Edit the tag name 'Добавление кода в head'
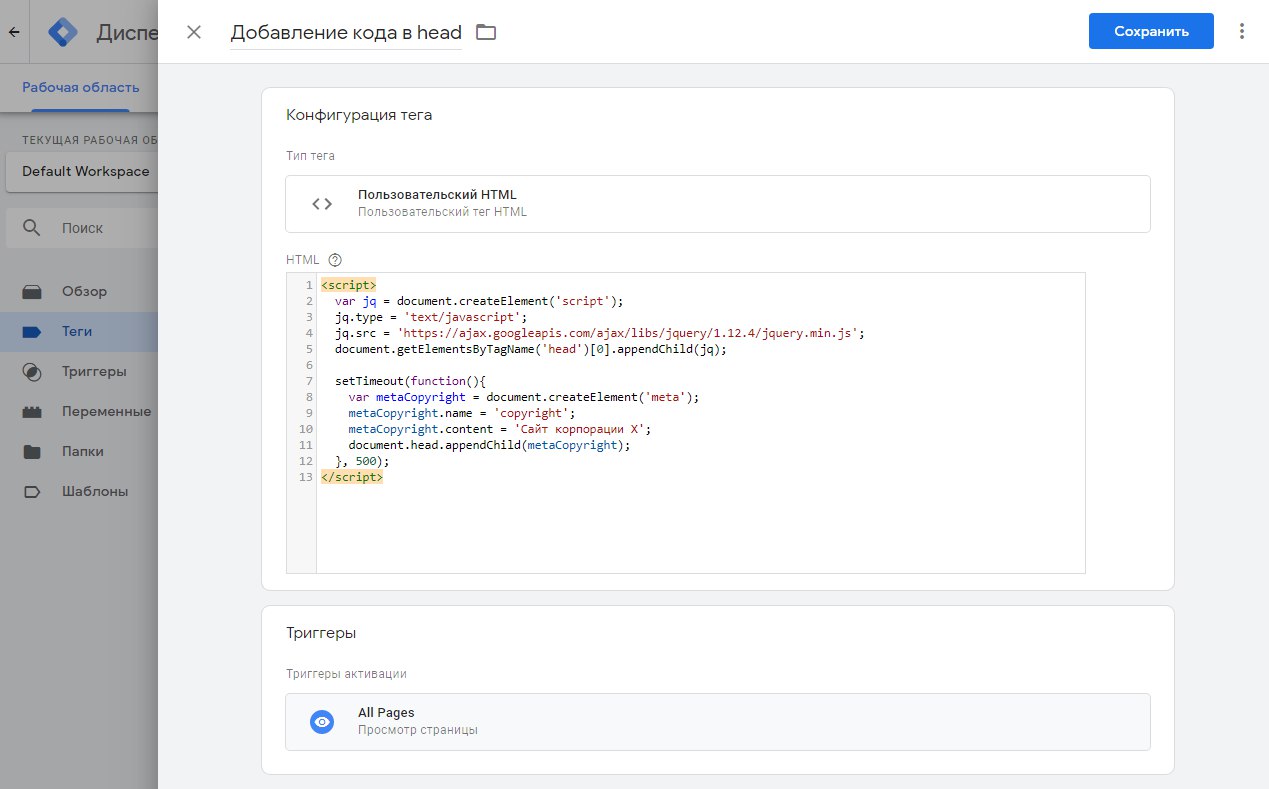This screenshot has height=789, width=1269. point(346,32)
